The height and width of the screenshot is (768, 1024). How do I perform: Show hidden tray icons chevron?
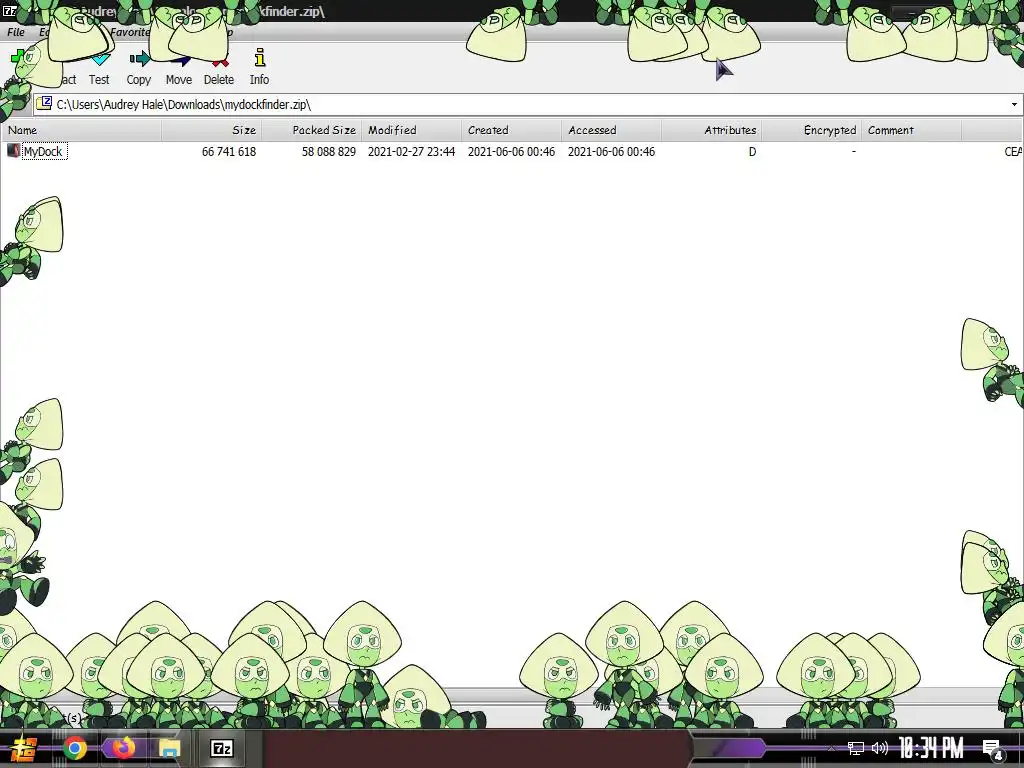click(831, 748)
